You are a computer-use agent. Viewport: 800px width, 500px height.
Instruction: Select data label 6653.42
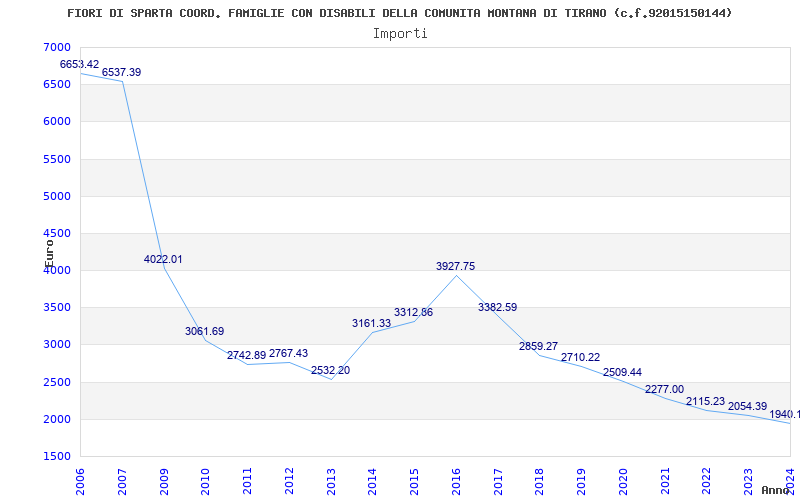coord(80,64)
